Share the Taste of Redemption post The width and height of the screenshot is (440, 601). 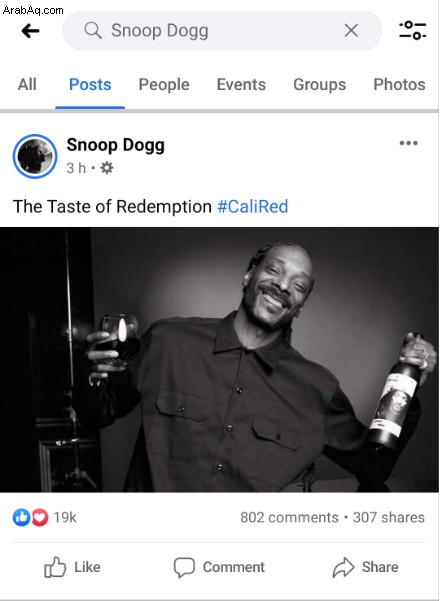coord(365,567)
